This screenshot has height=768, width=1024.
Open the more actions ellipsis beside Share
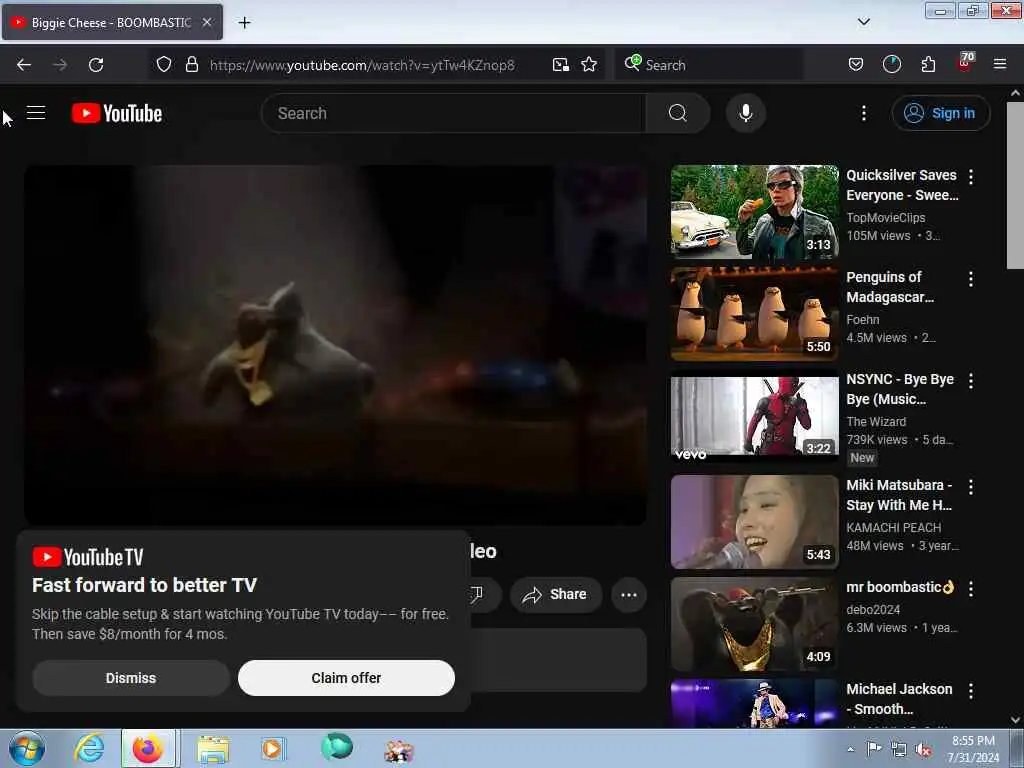629,595
